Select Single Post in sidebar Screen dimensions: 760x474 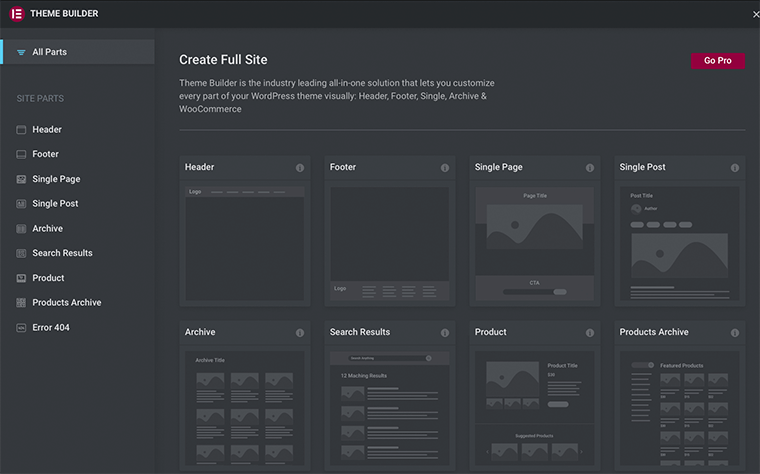[x=55, y=204]
